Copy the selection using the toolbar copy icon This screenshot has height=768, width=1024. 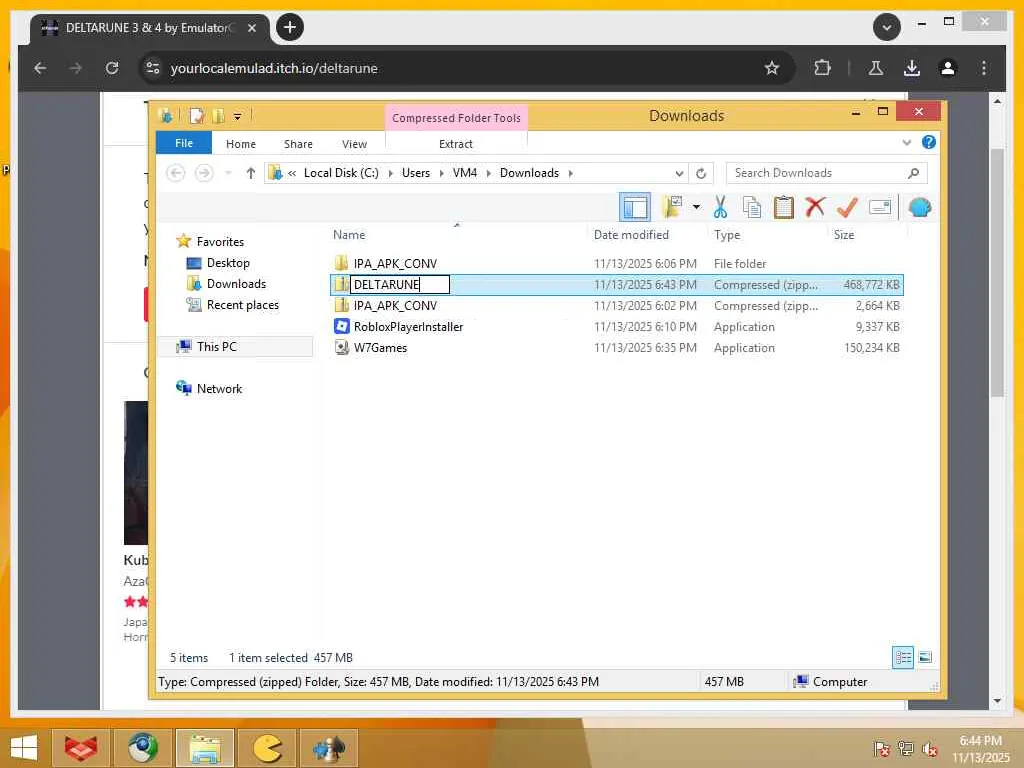[x=752, y=208]
